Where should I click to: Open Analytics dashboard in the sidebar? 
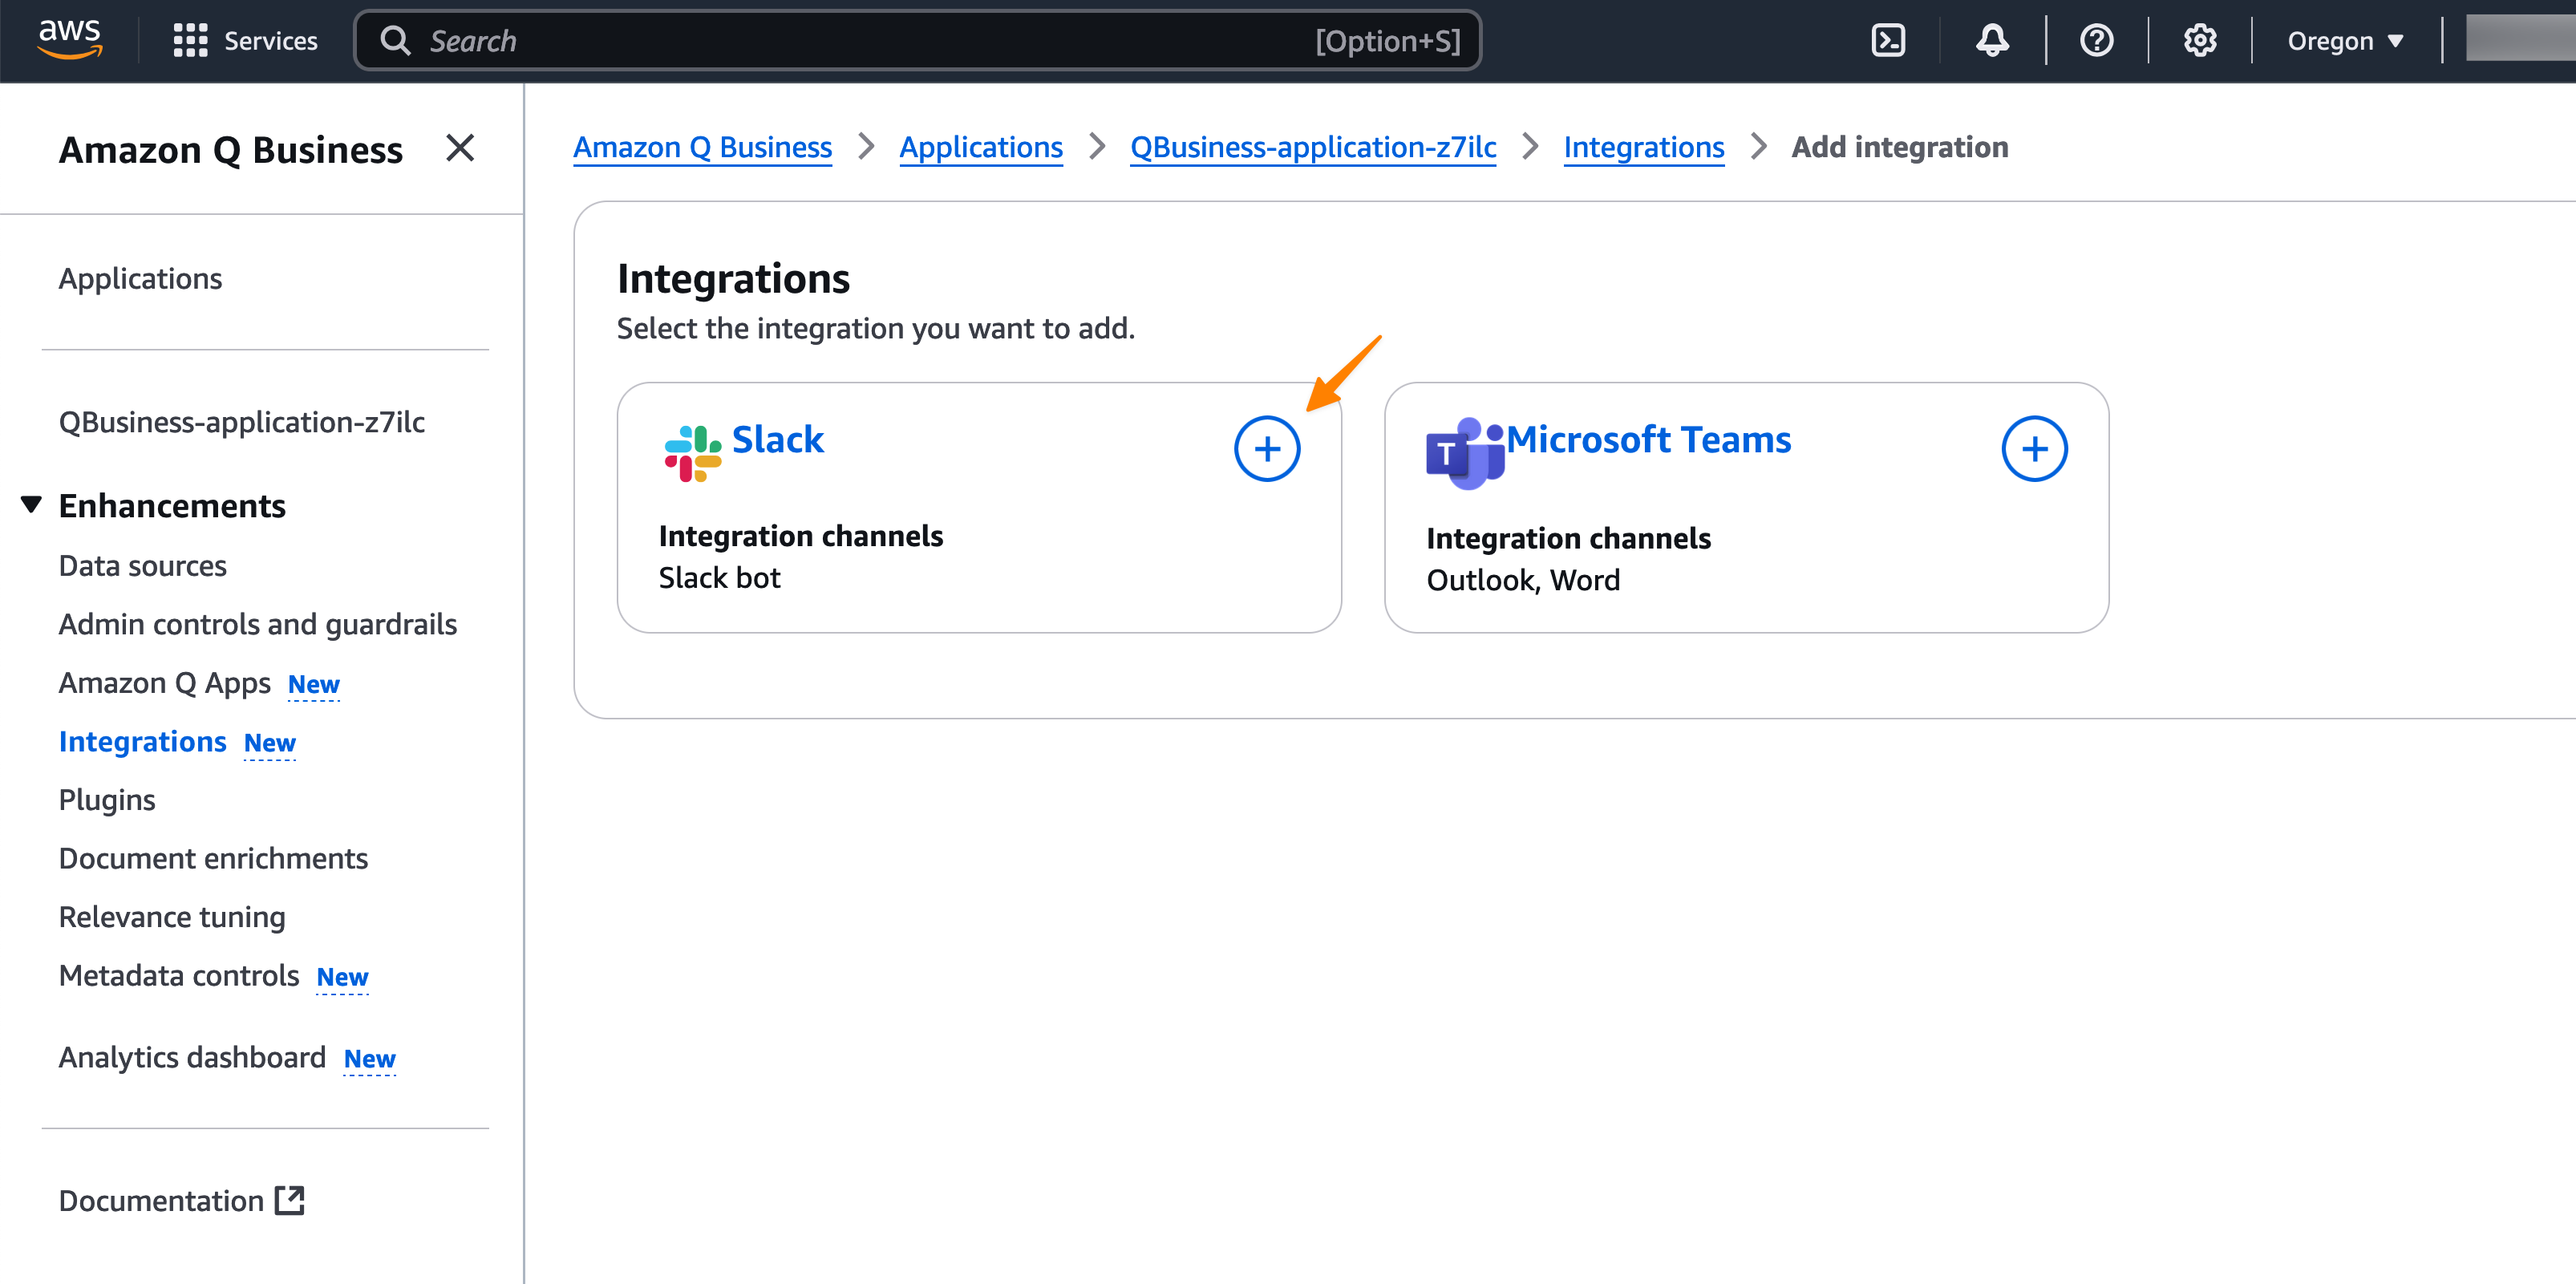coord(192,1057)
